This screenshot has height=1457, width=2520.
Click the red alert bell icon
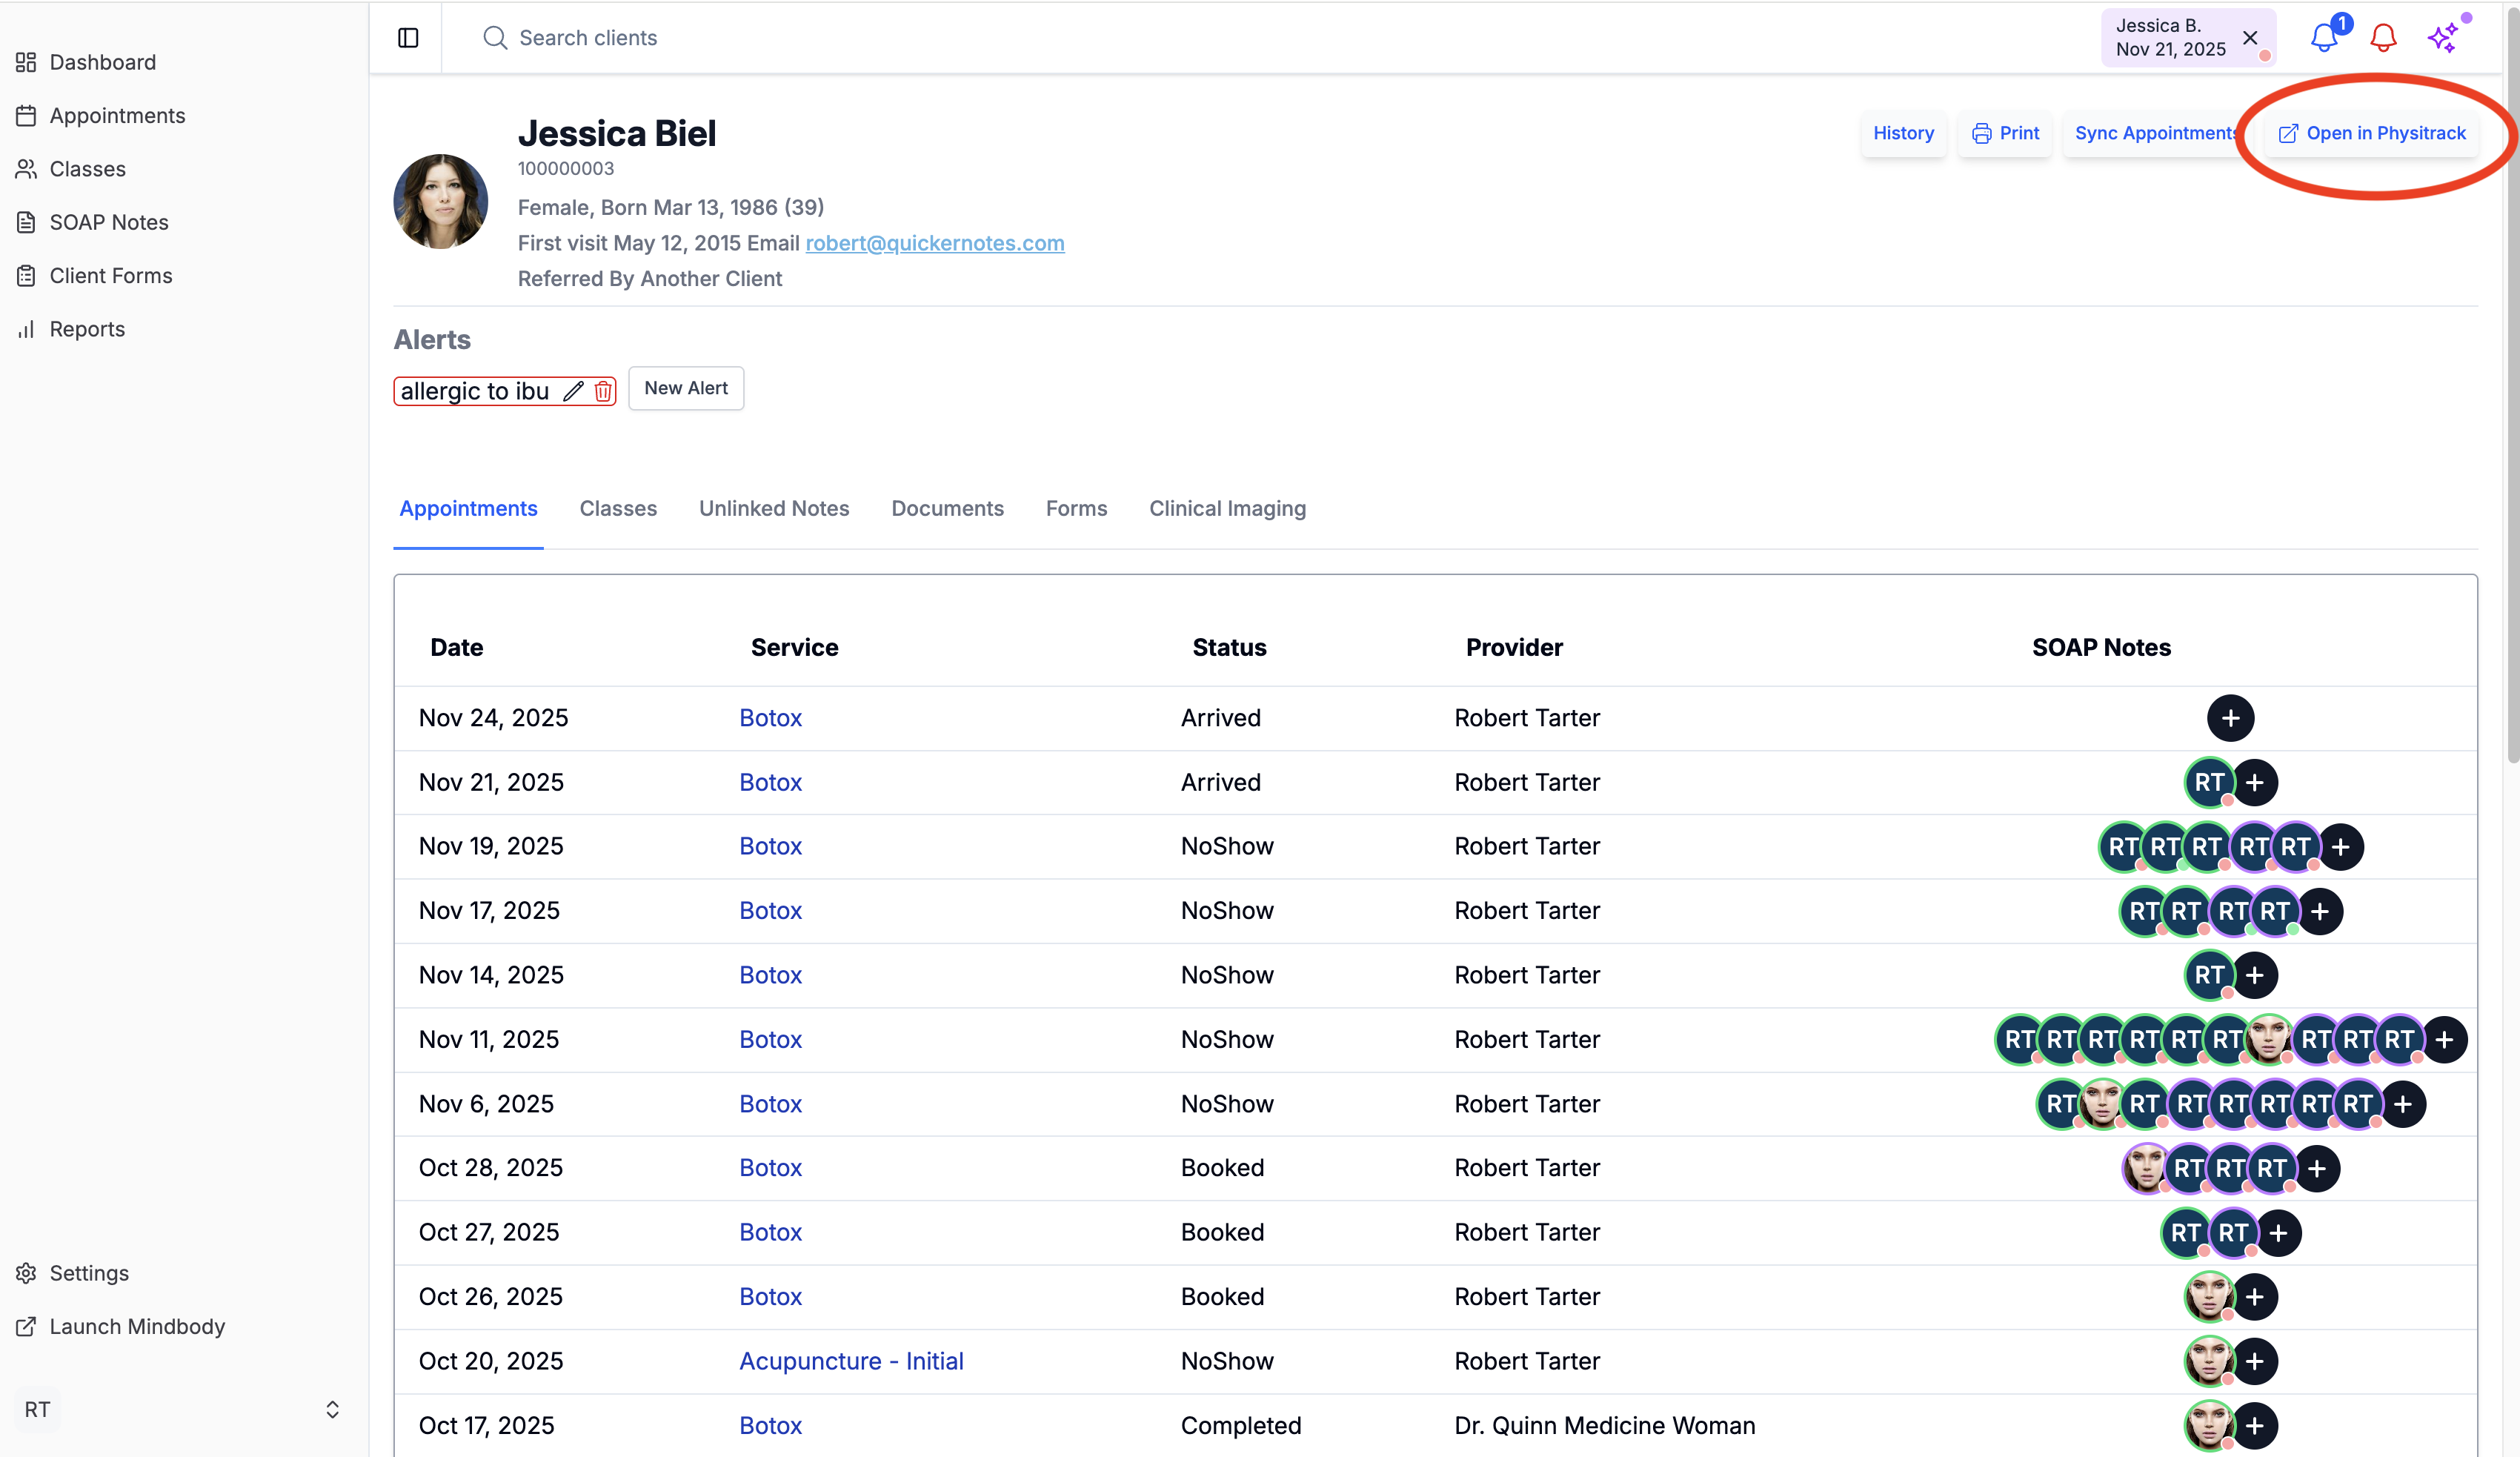click(x=2383, y=38)
